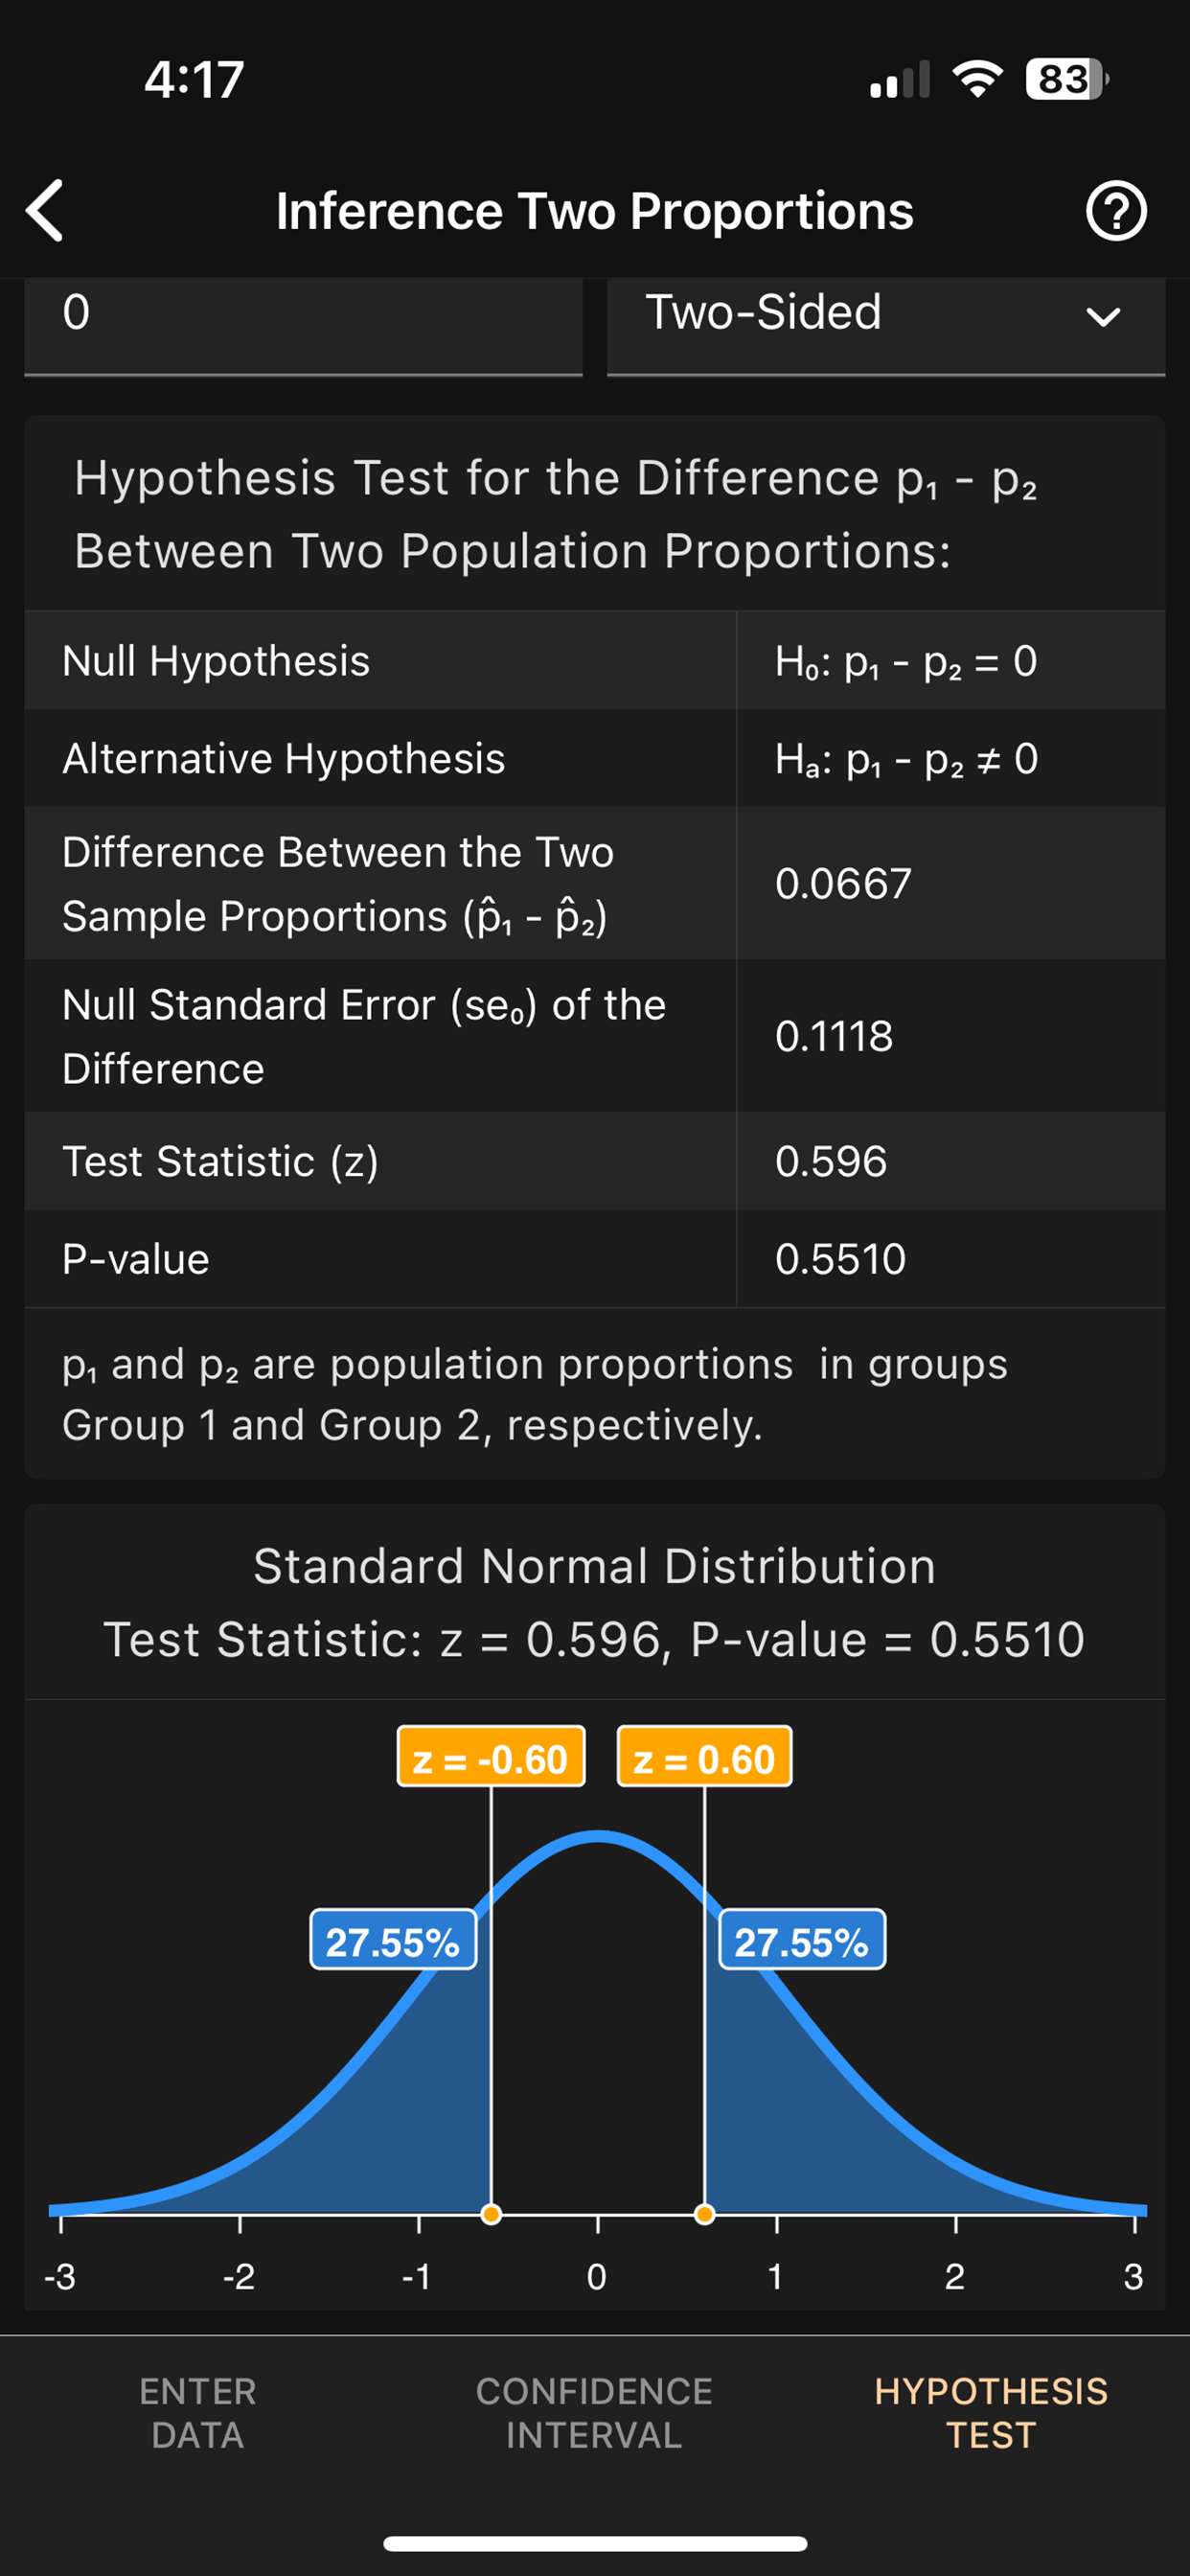The height and width of the screenshot is (2576, 1190).
Task: Tap the z = -0.60 orange label
Action: (x=491, y=1758)
